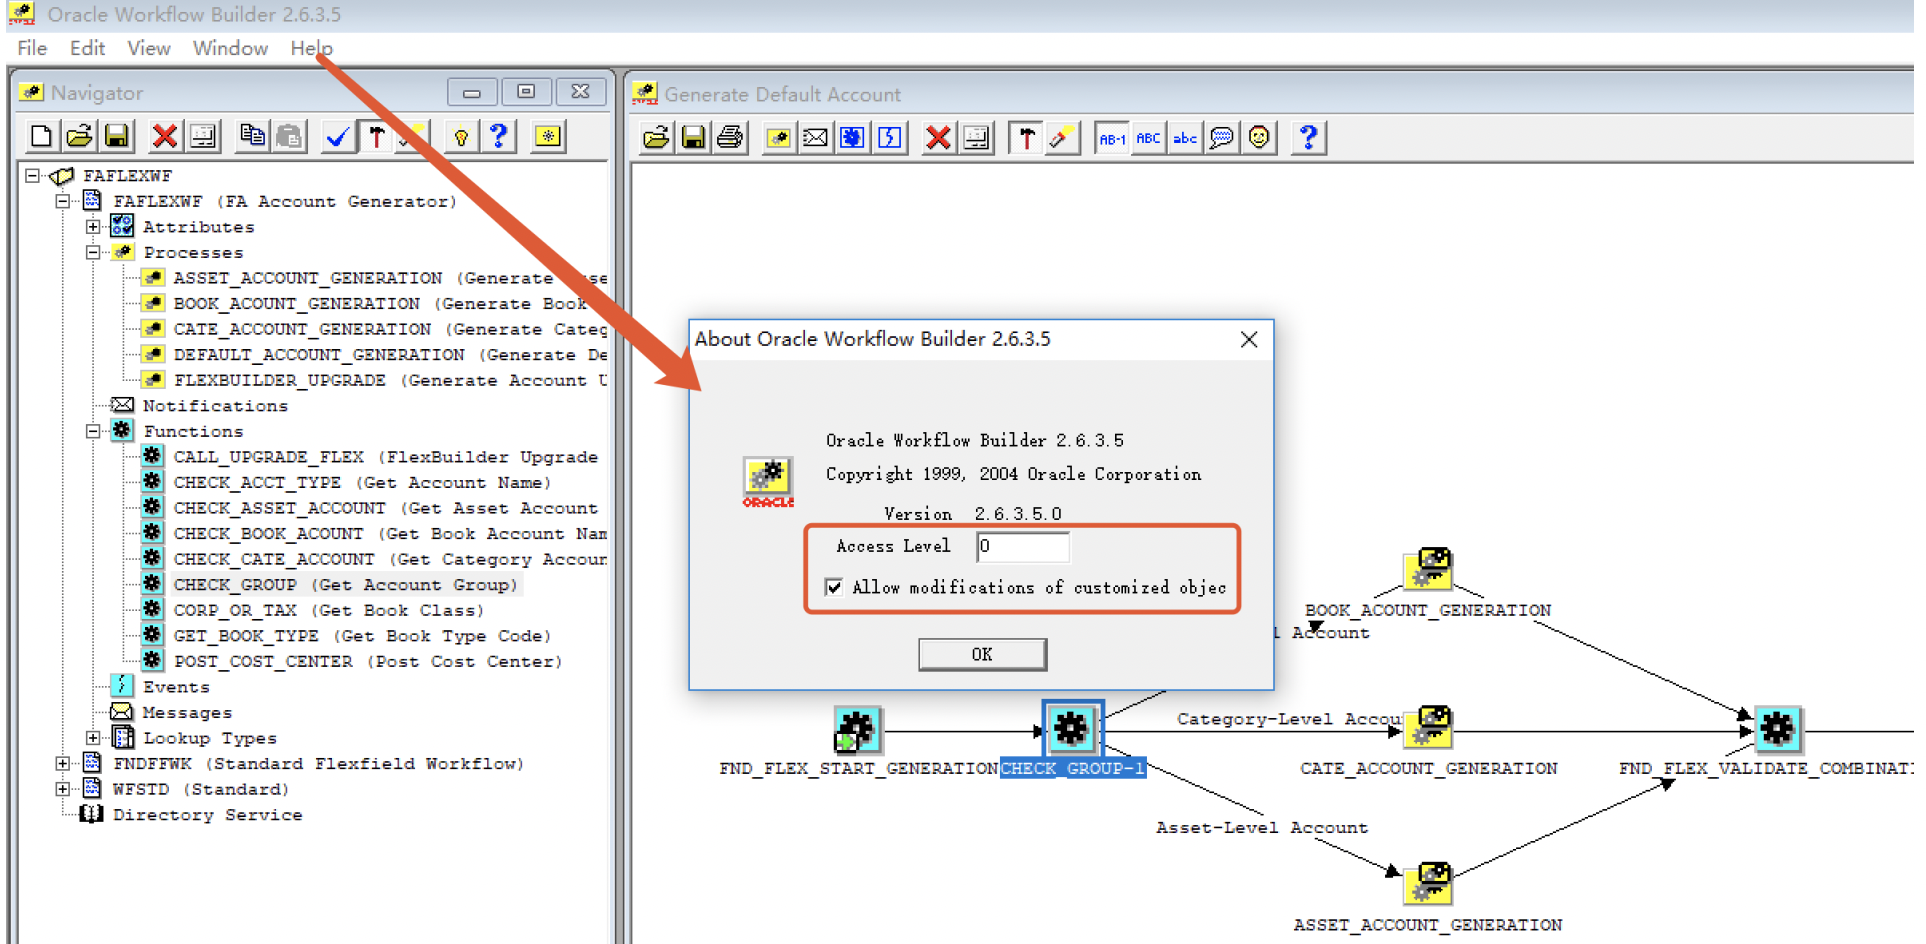Click the New workflow icon in Navigator toolbar
Image resolution: width=1926 pixels, height=944 pixels.
pos(41,136)
